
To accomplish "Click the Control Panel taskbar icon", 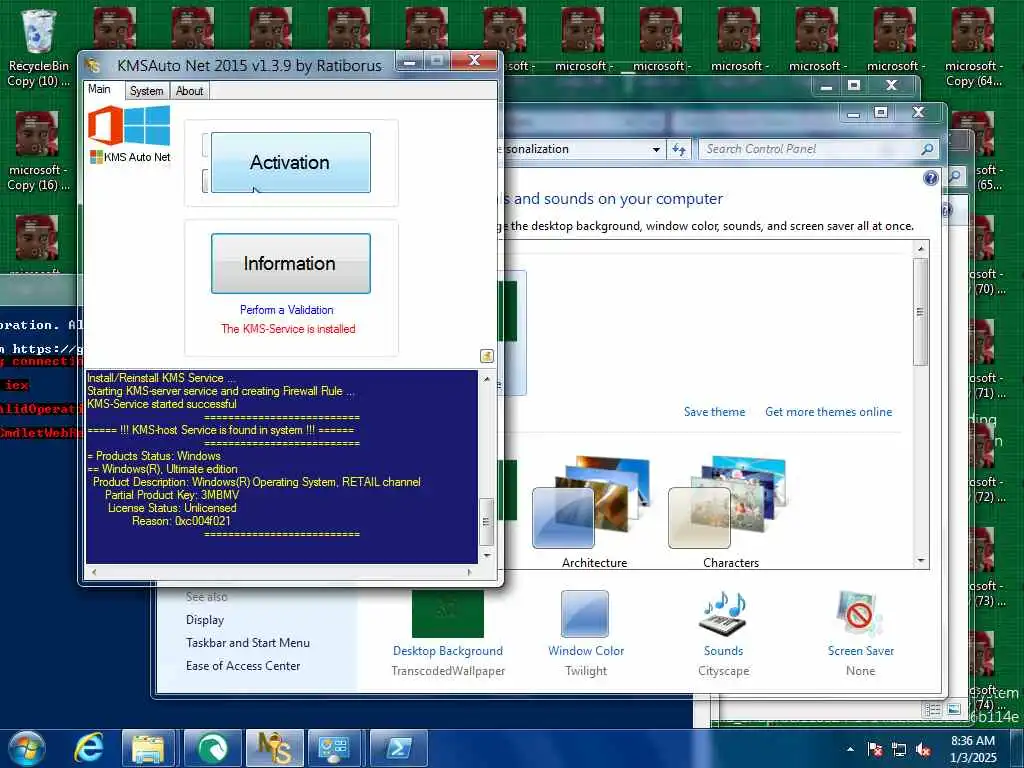I will (334, 748).
